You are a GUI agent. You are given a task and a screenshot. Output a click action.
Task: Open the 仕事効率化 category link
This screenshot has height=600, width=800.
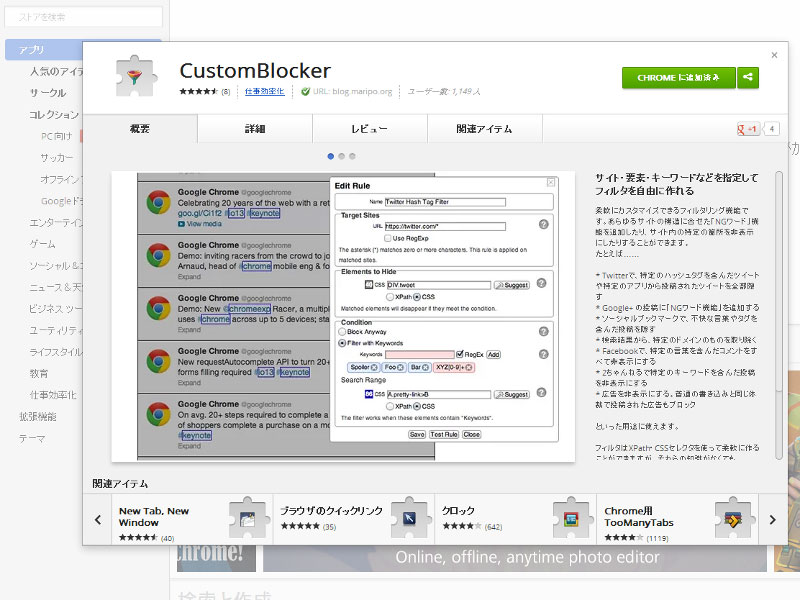[x=264, y=91]
